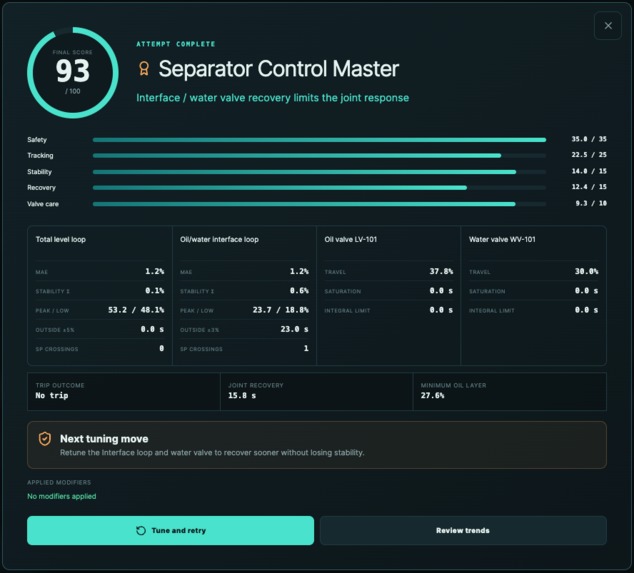Click the award ribbon icon beside the title

144,69
